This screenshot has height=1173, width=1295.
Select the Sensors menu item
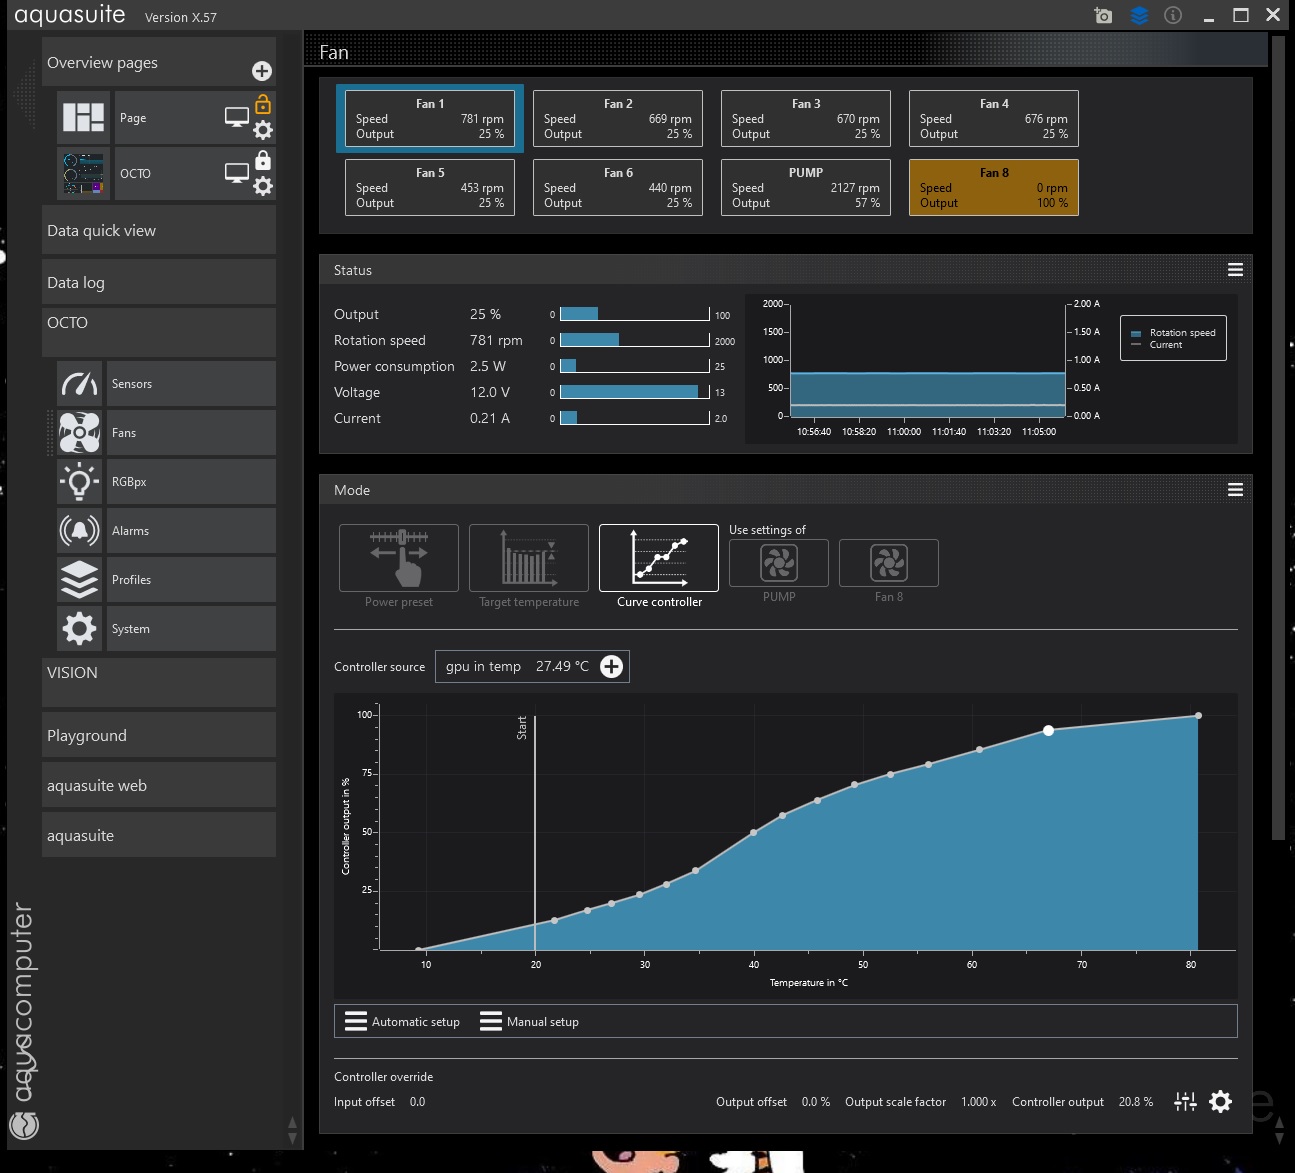click(x=191, y=384)
